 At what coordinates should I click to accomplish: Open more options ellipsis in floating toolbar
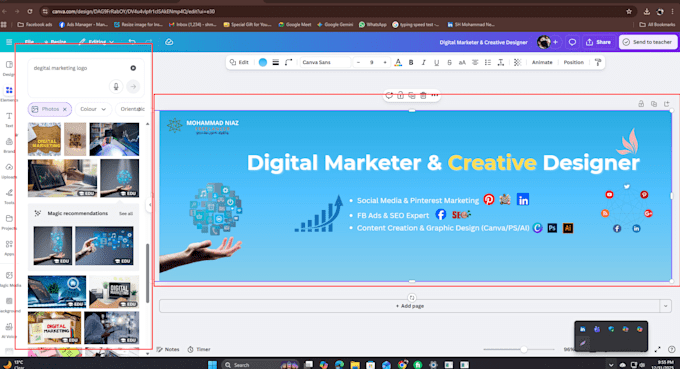point(435,95)
